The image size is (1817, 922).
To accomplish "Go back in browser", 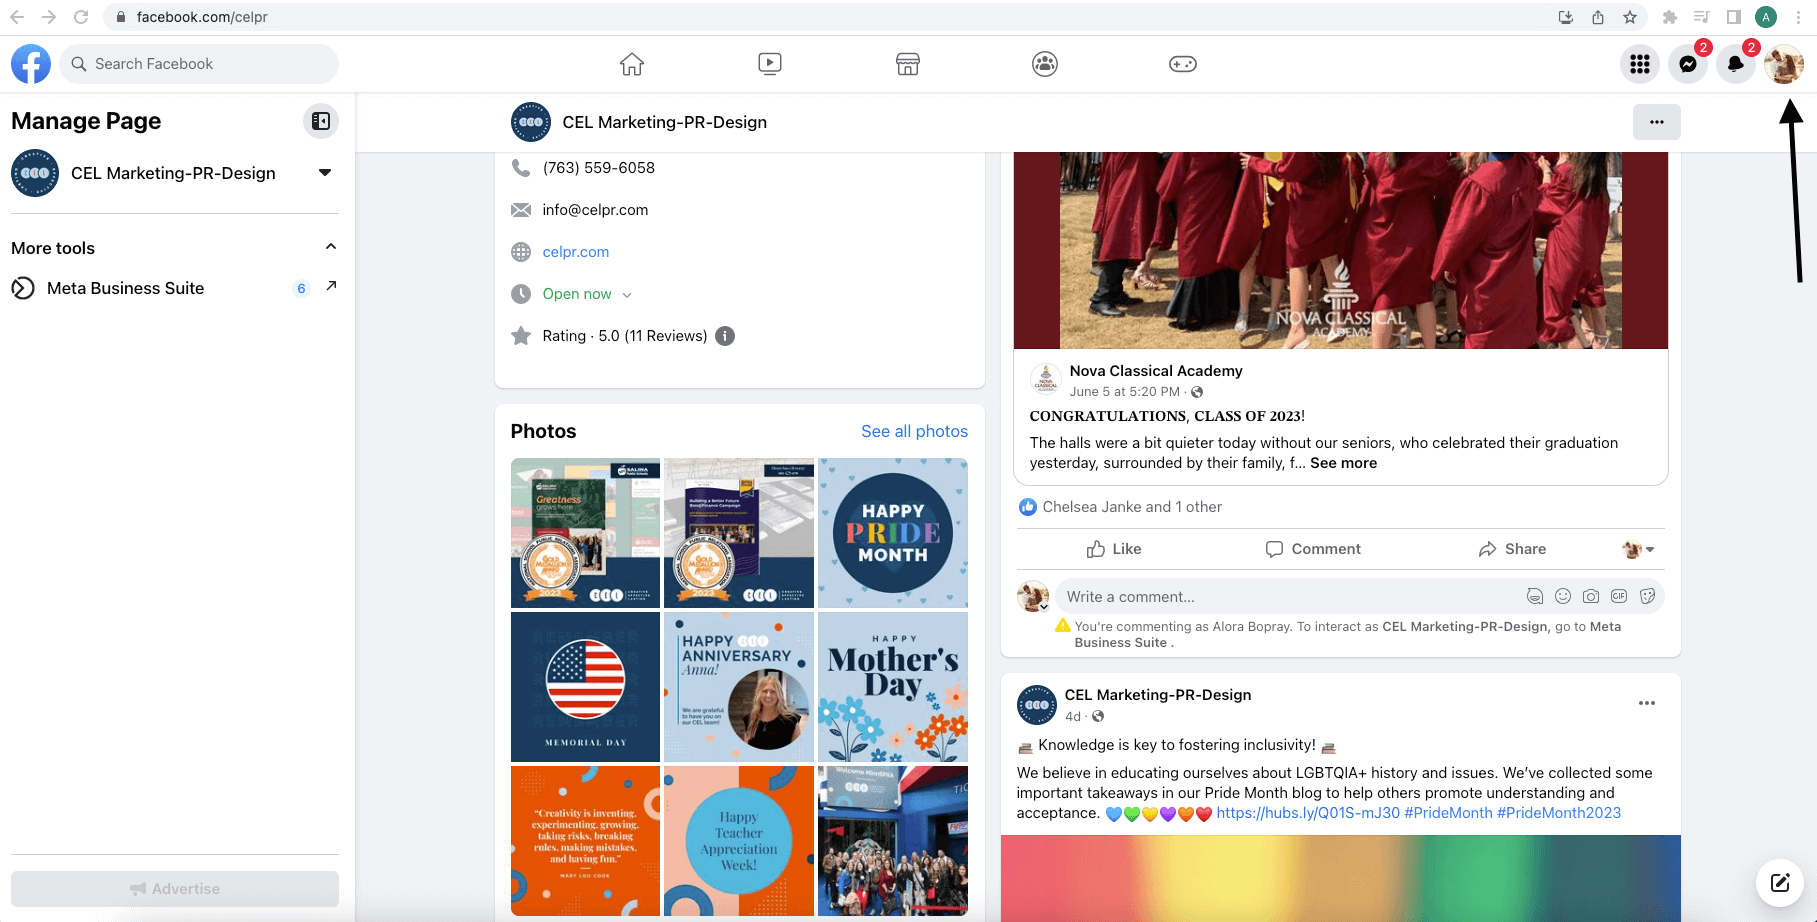I will [x=17, y=17].
